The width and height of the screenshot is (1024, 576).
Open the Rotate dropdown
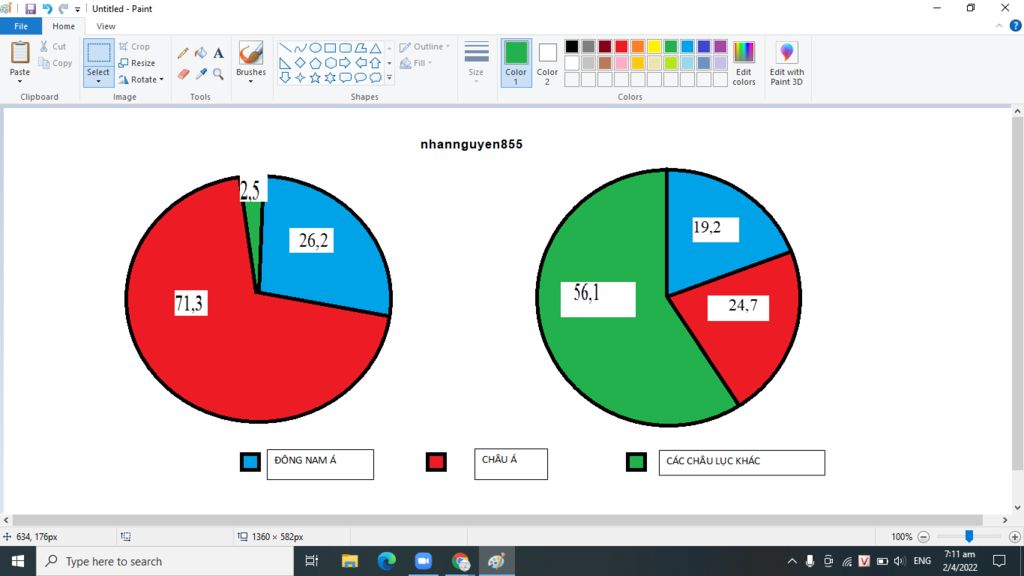coord(141,80)
